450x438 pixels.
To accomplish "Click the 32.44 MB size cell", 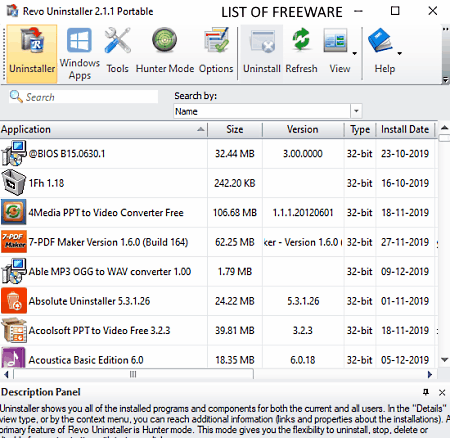I will pyautogui.click(x=235, y=154).
